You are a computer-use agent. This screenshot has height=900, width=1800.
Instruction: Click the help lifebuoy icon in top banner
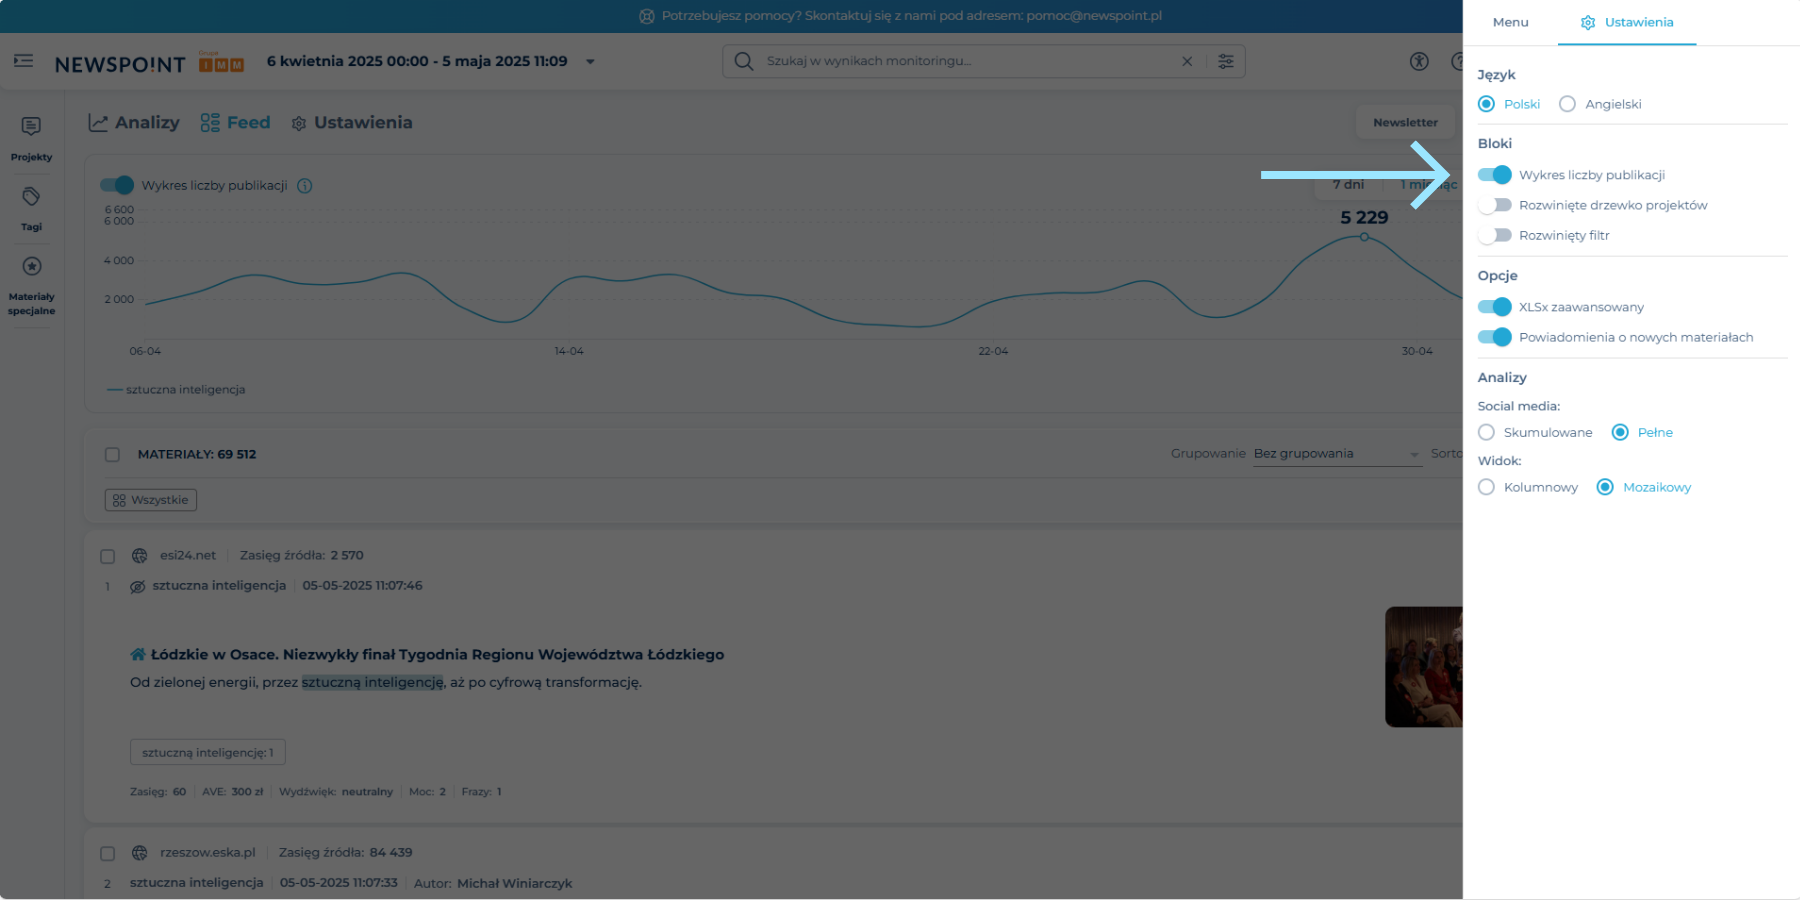647,16
